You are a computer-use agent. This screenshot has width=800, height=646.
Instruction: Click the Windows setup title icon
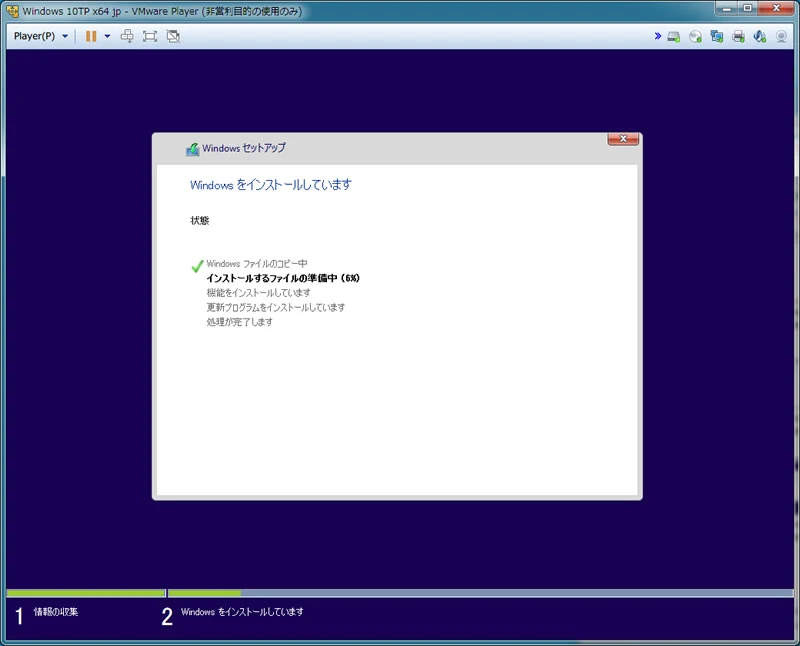[x=192, y=149]
